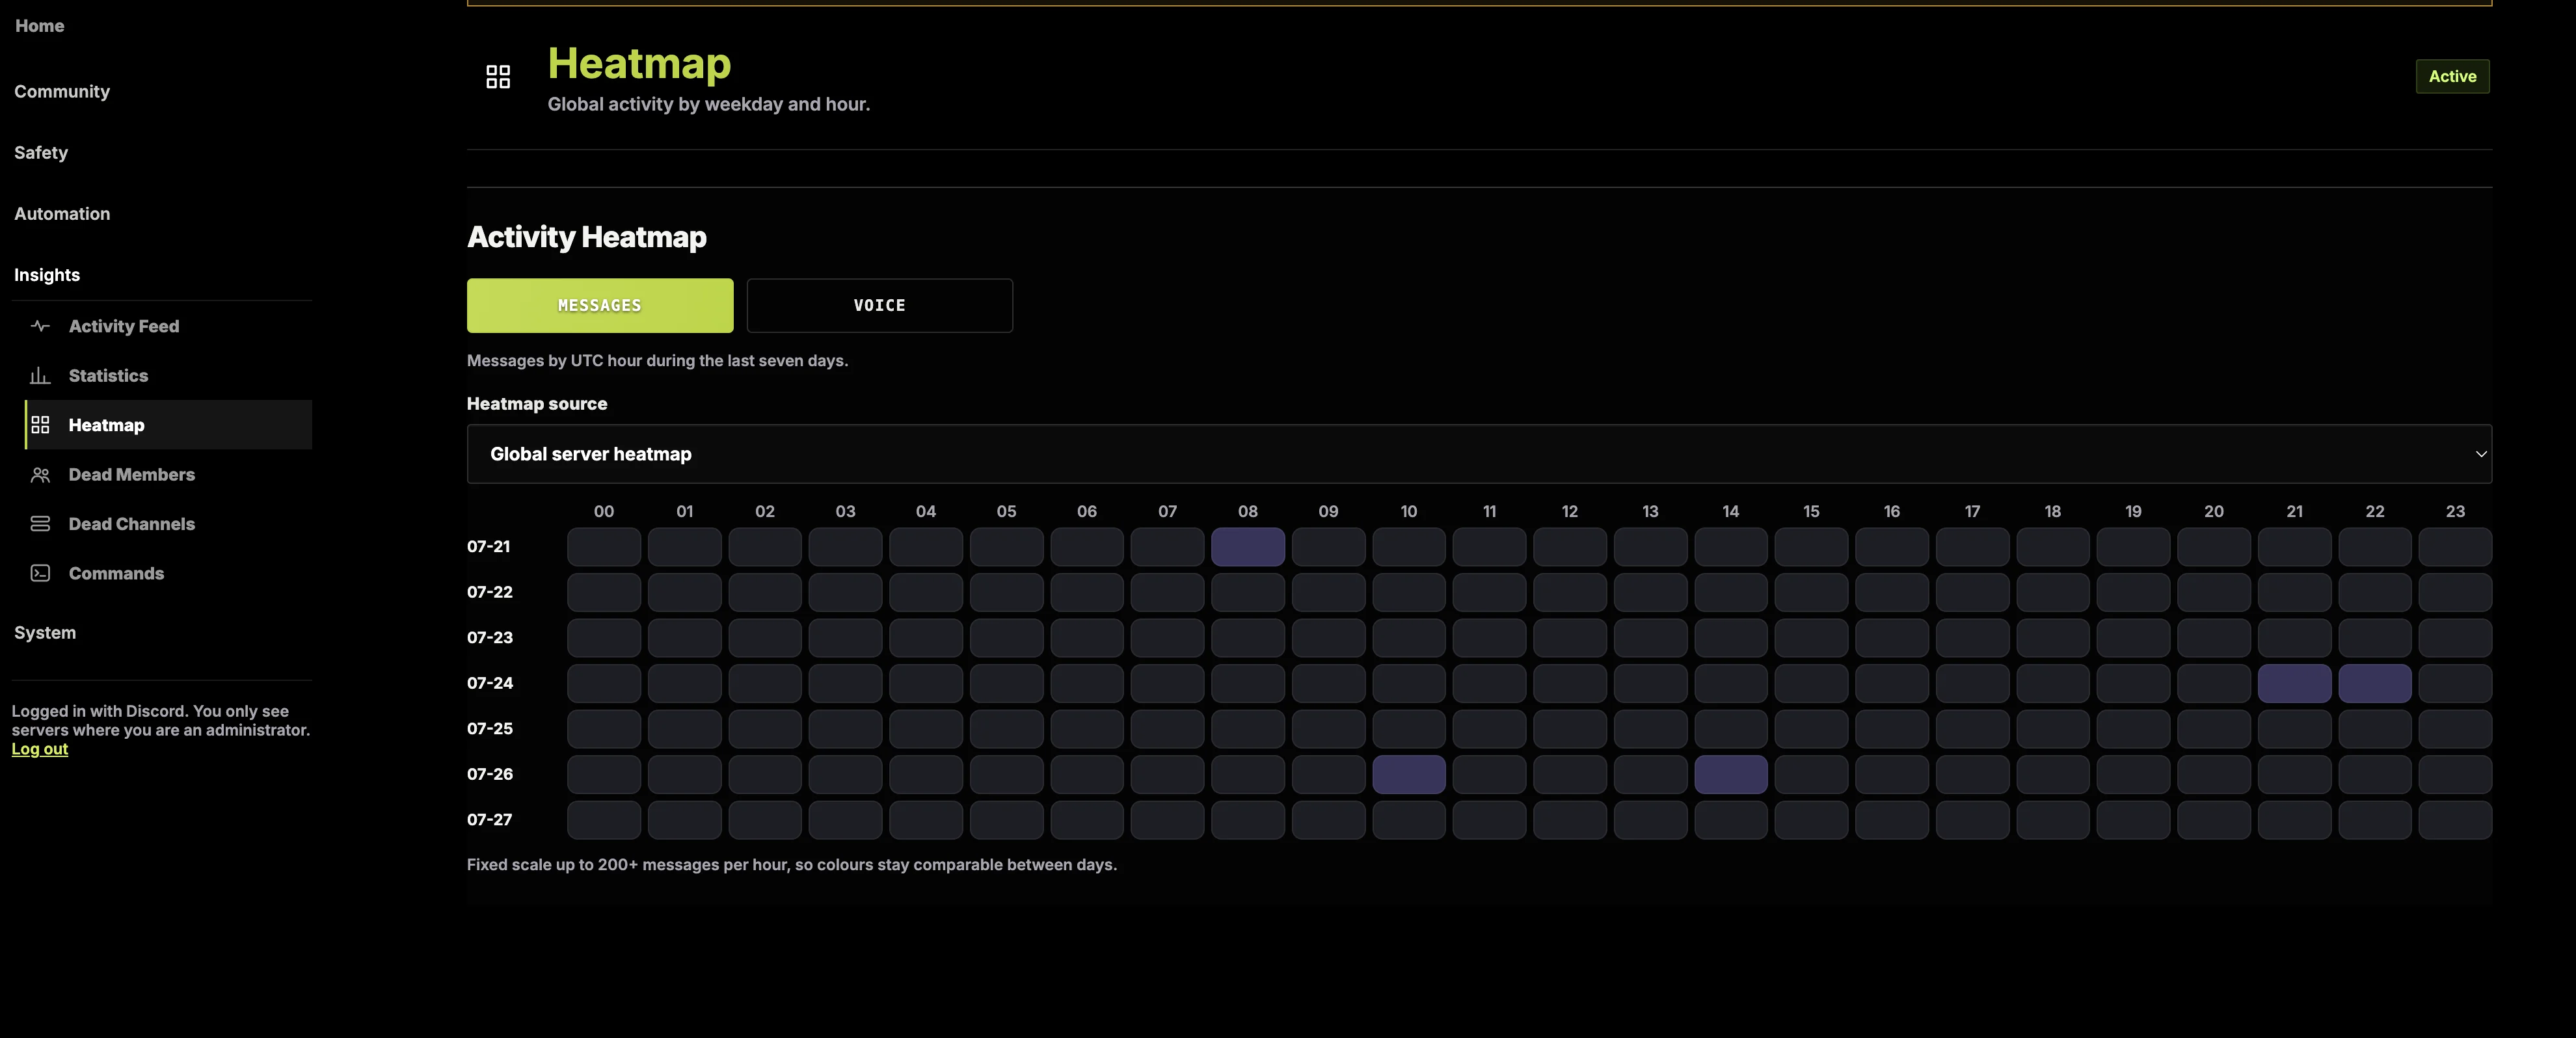The image size is (2576, 1038).
Task: Click highlighted cell 07-24 hour 22
Action: [x=2375, y=684]
